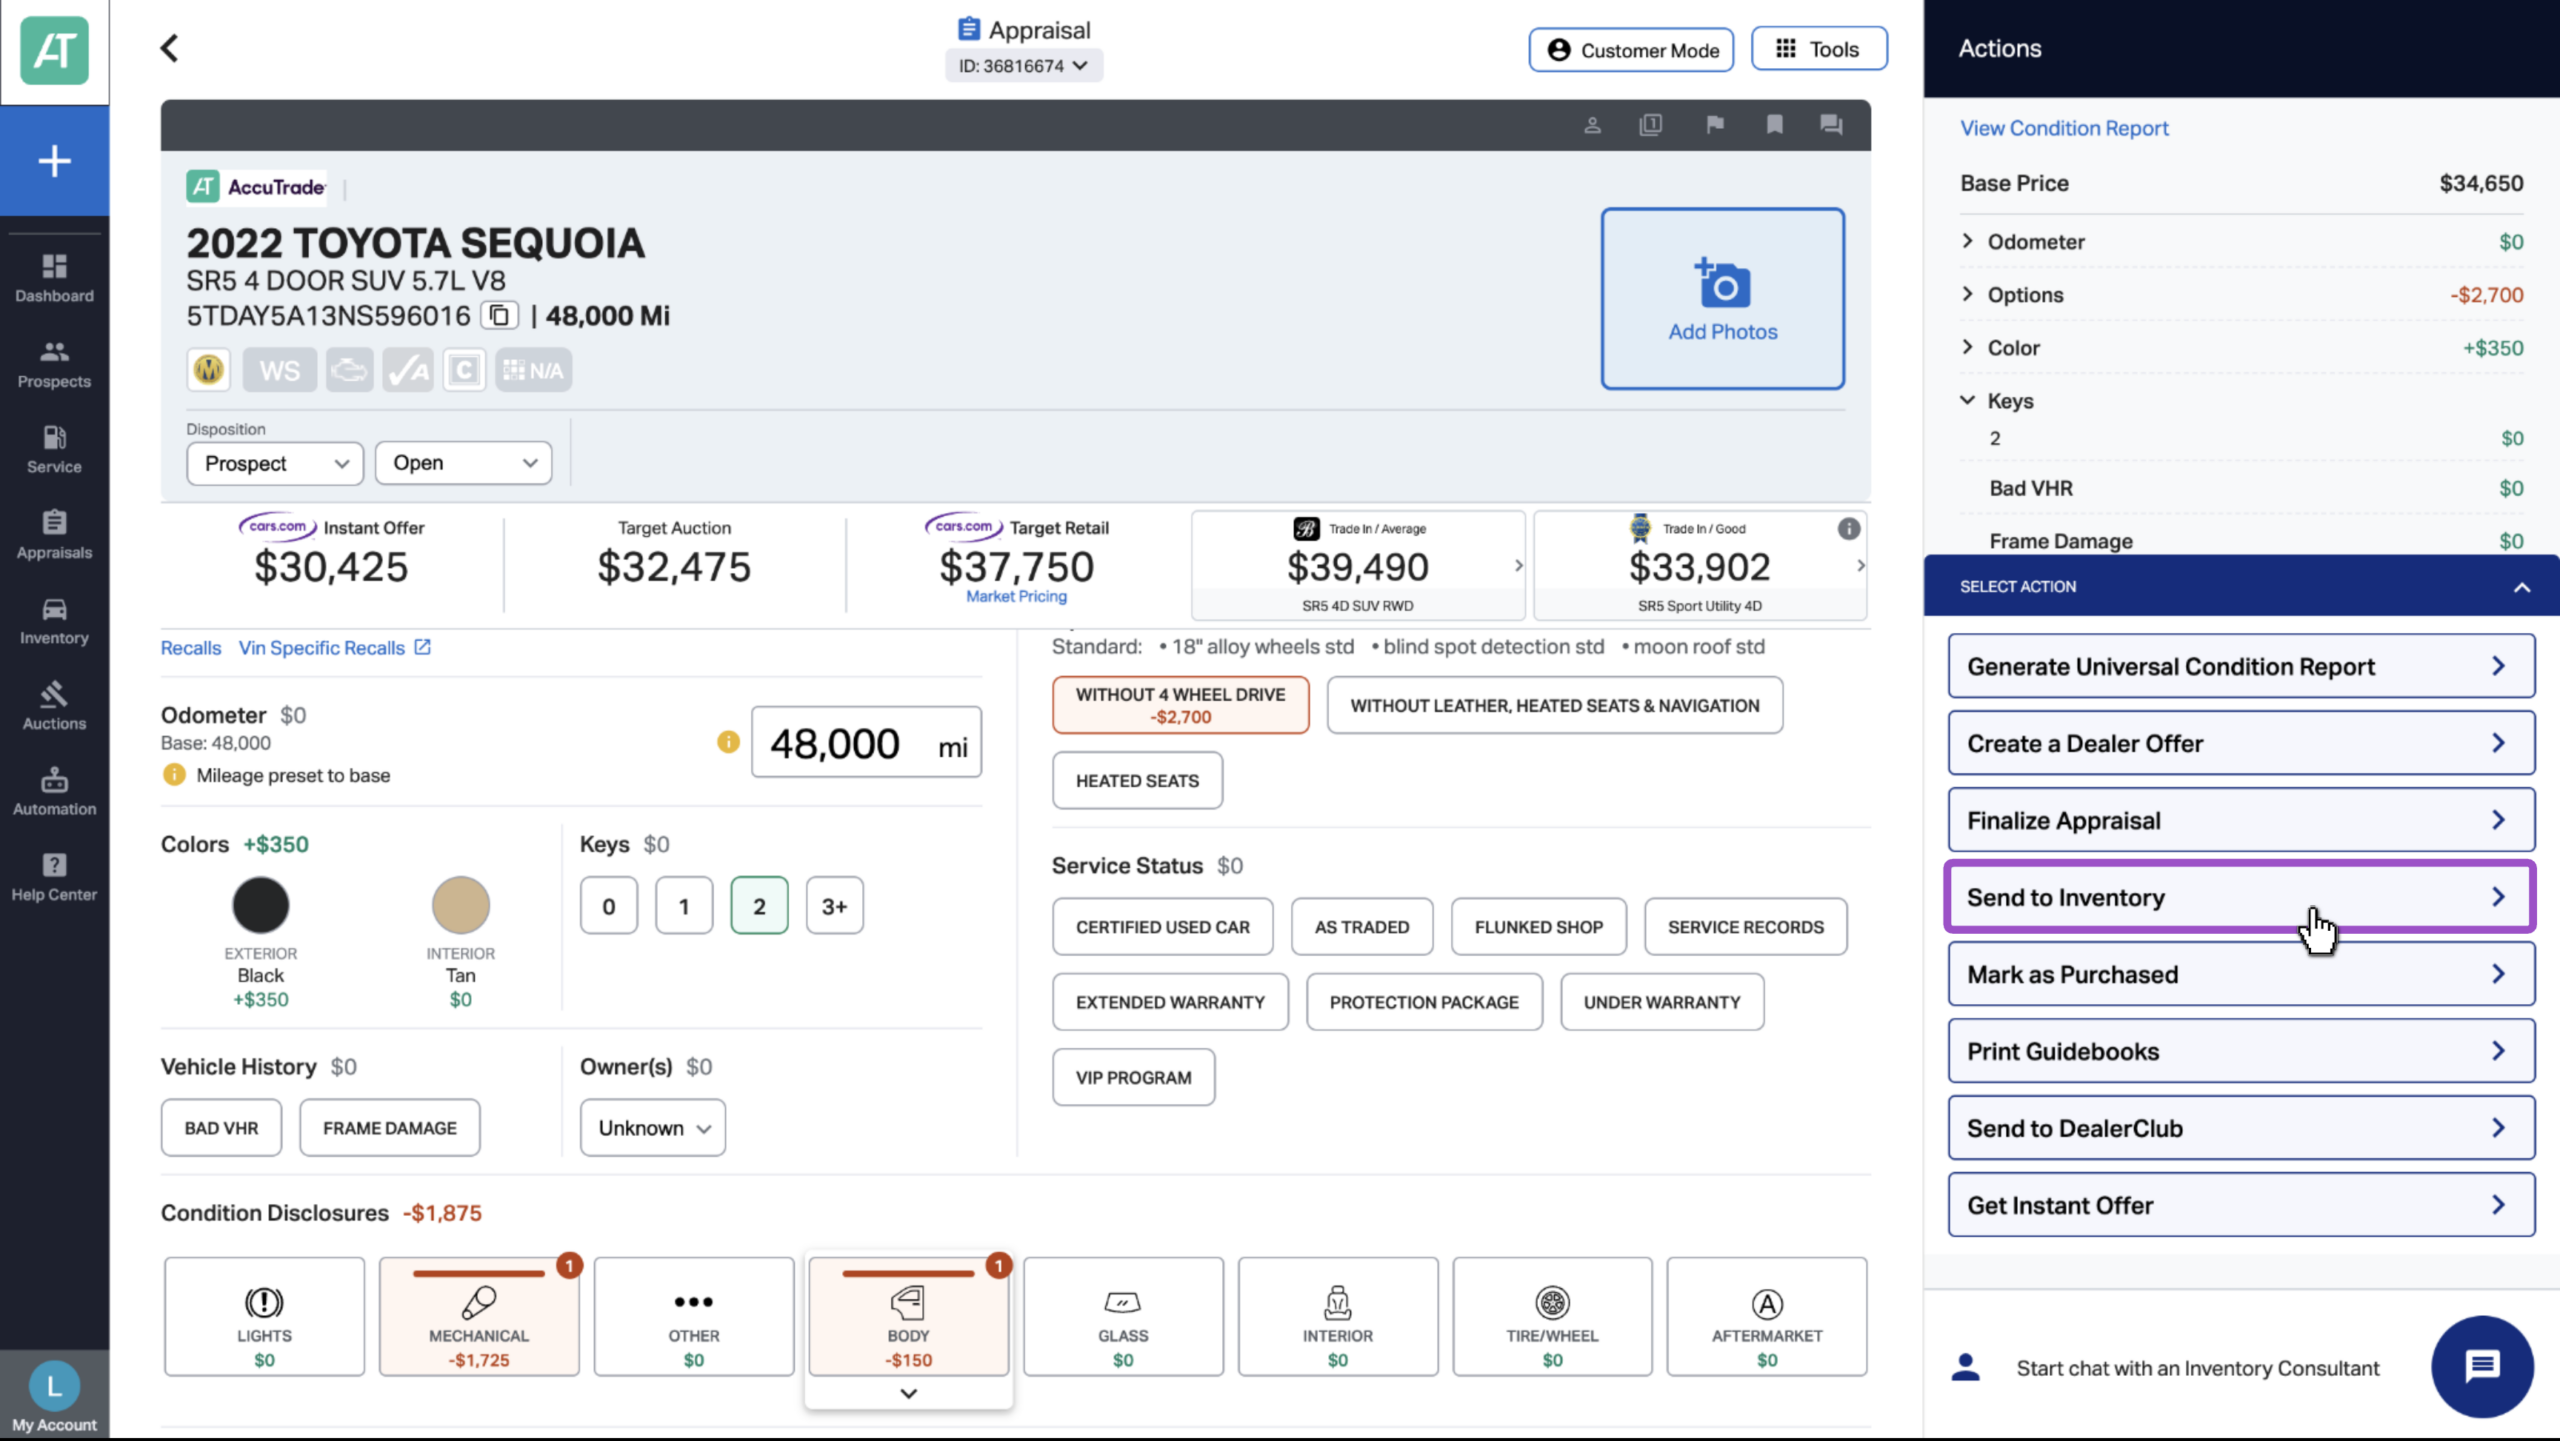Select 0 keys
Screen dimensions: 2560x1441
tap(608, 906)
